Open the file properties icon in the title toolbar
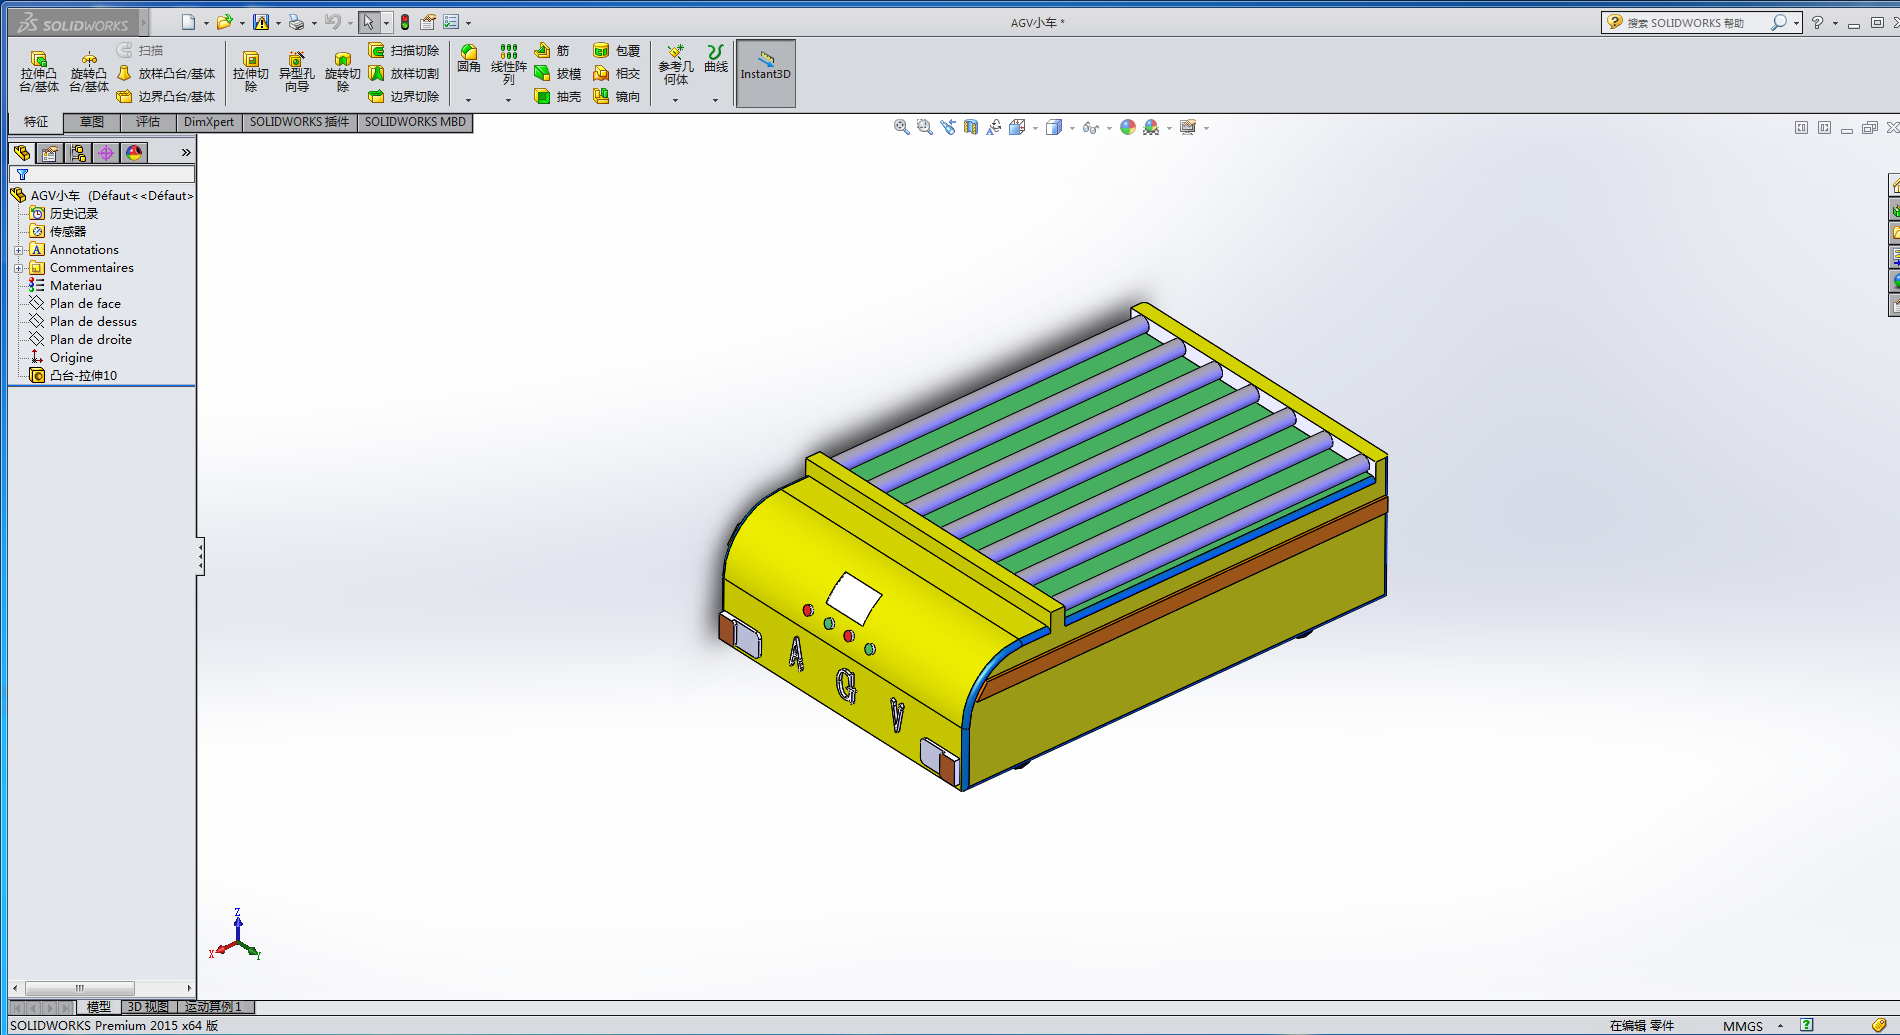This screenshot has height=1035, width=1900. tap(428, 22)
